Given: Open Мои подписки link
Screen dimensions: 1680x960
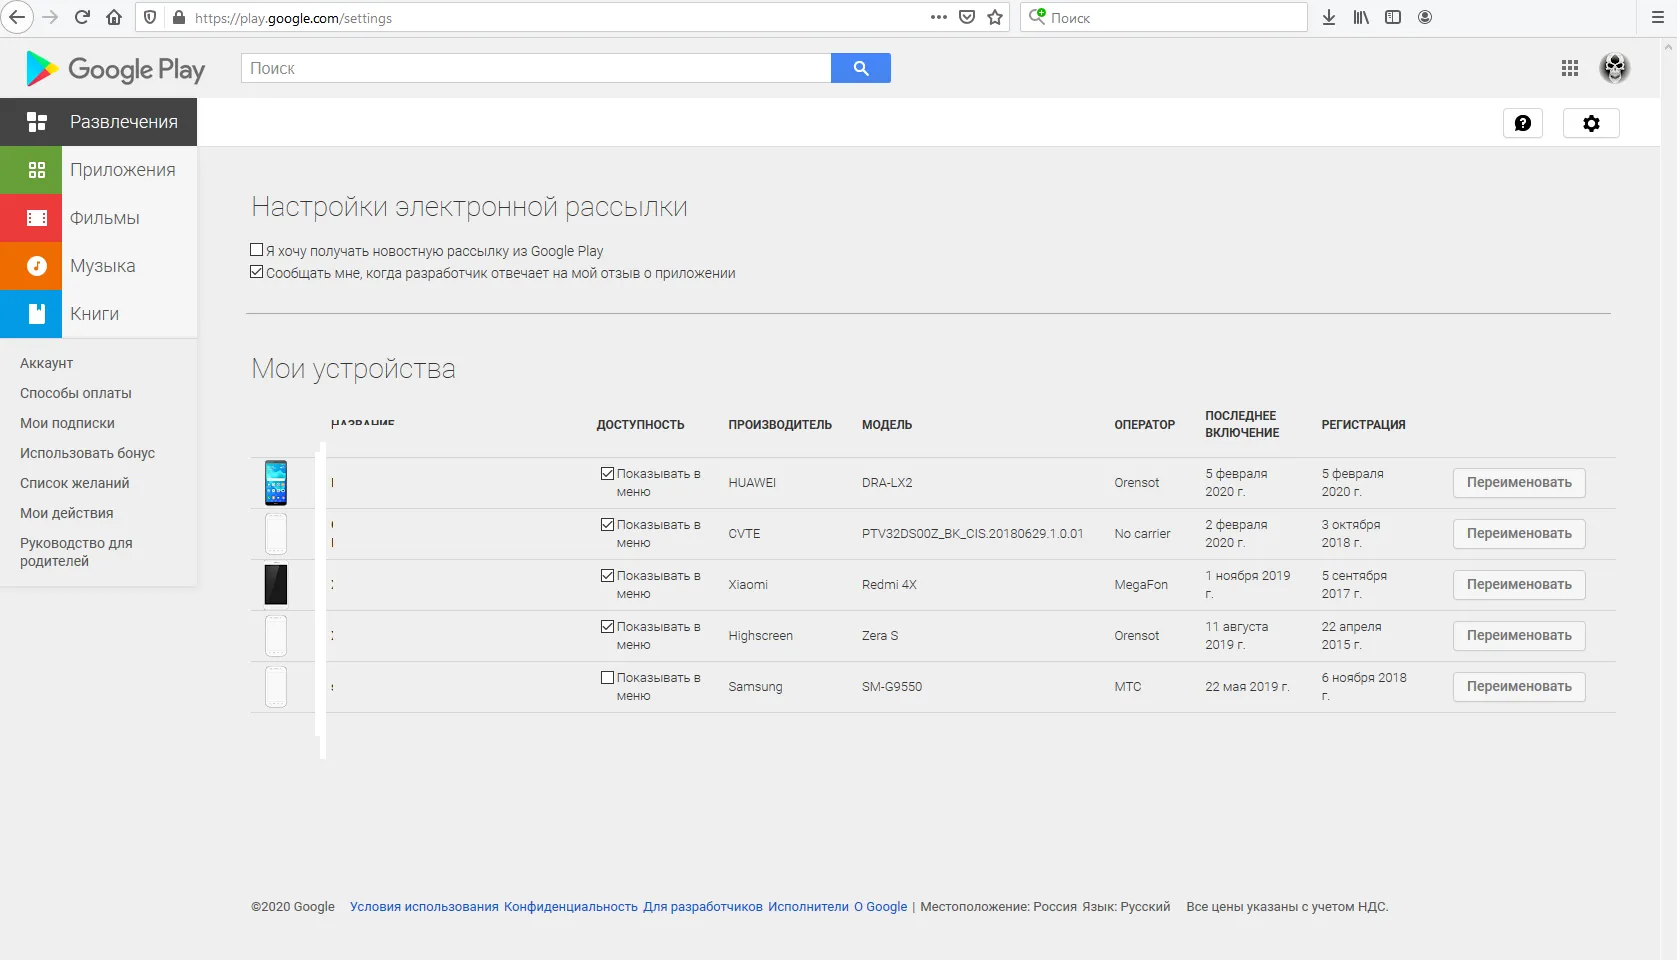Looking at the screenshot, I should (x=67, y=423).
